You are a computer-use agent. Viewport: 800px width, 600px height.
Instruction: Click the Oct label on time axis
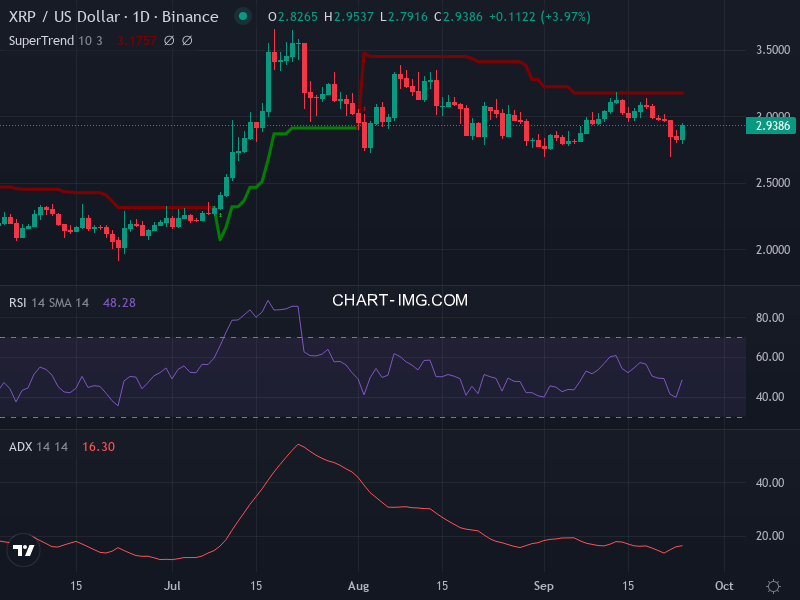(724, 585)
